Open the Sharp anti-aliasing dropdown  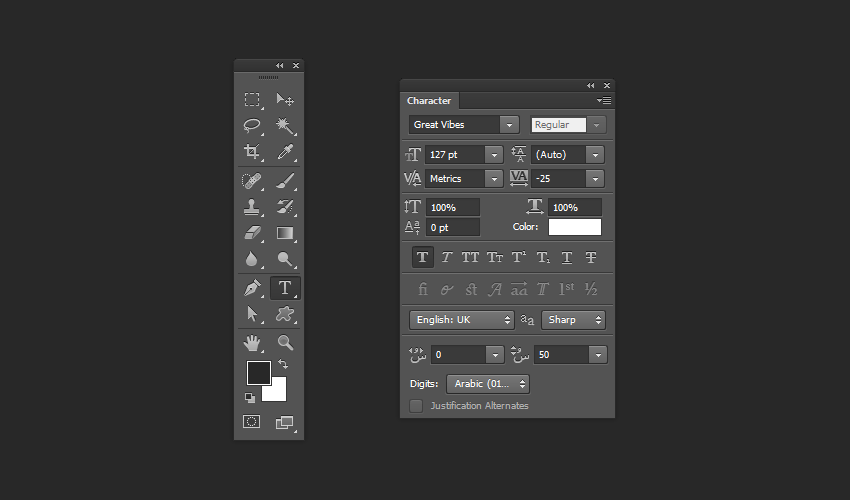[573, 320]
